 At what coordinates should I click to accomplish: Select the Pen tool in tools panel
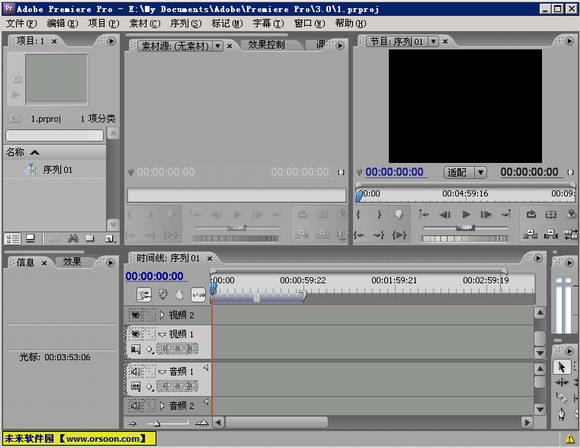click(x=562, y=414)
